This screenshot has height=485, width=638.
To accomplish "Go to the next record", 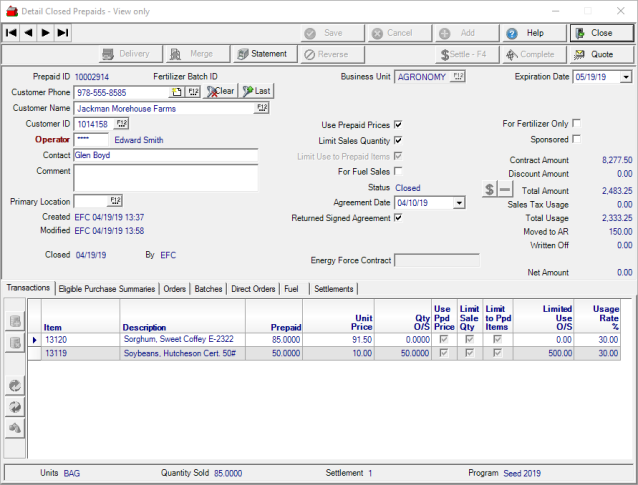I will 45,33.
